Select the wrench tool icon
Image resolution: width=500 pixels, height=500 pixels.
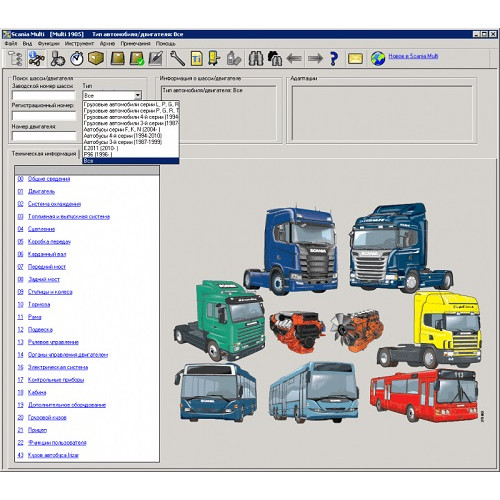[x=177, y=58]
